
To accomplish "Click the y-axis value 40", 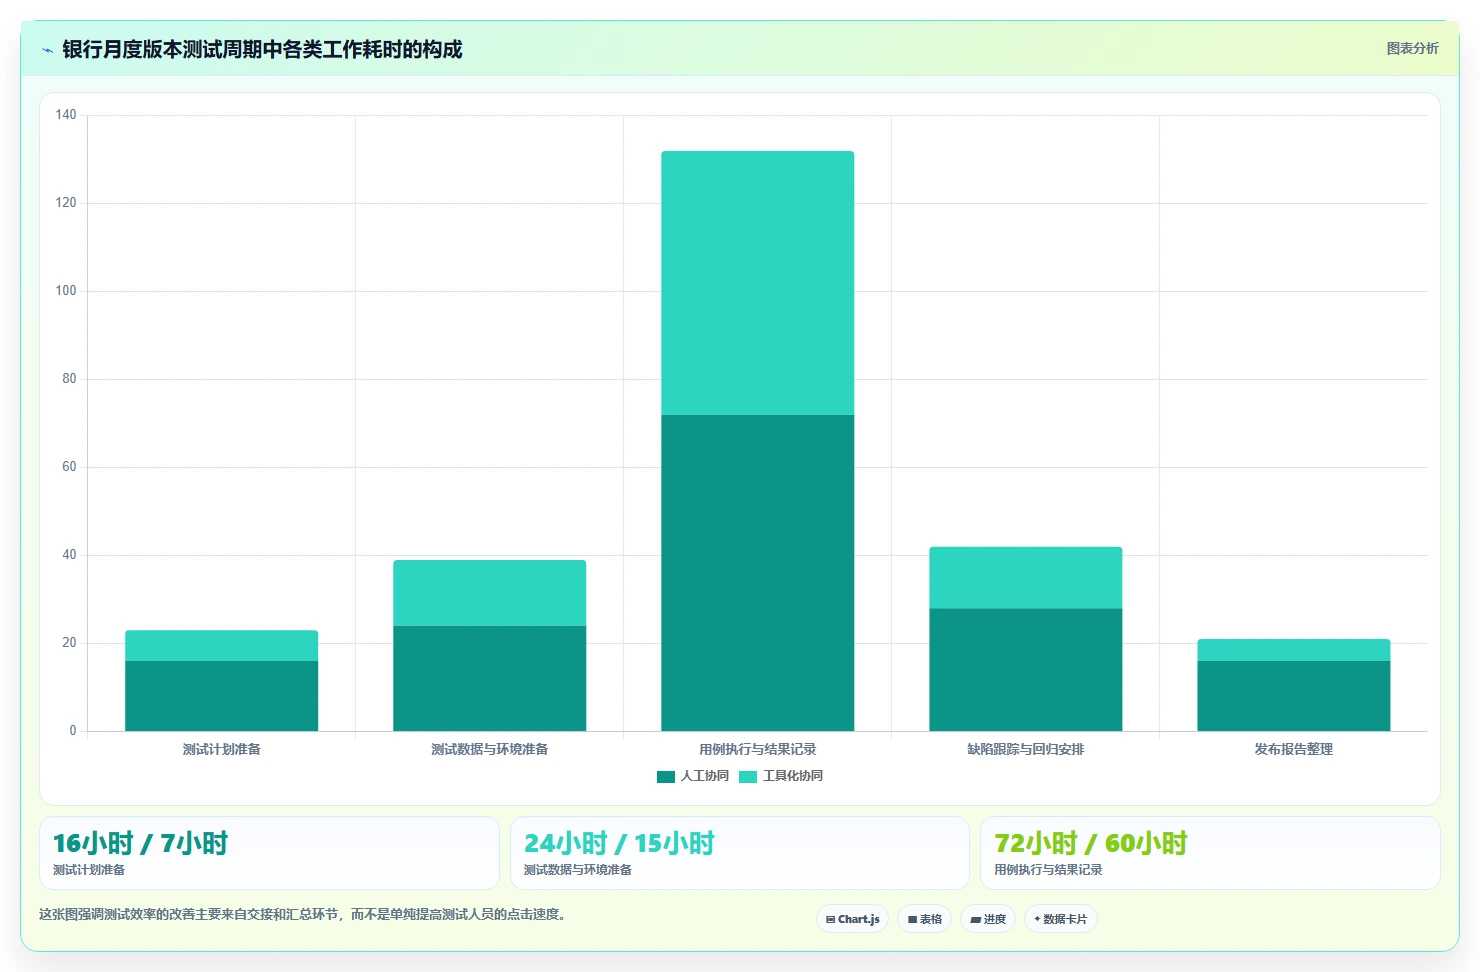I will pyautogui.click(x=69, y=555).
